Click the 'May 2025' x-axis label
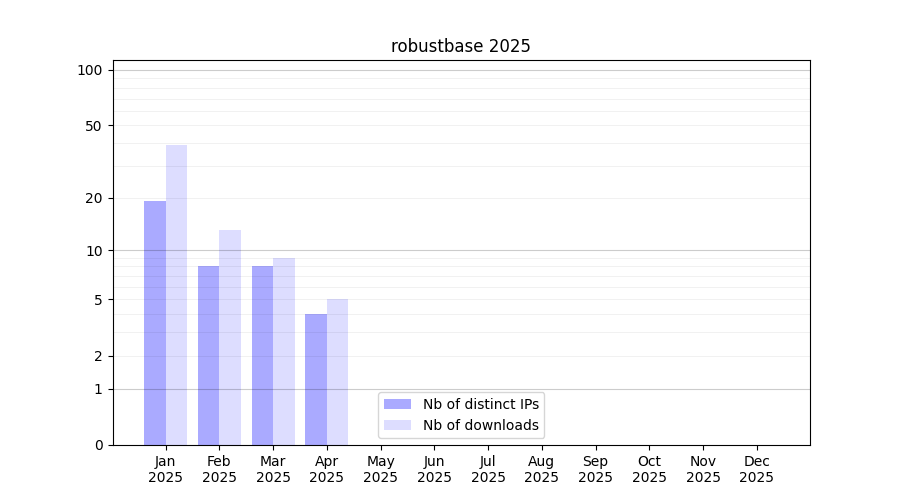 tap(380, 469)
